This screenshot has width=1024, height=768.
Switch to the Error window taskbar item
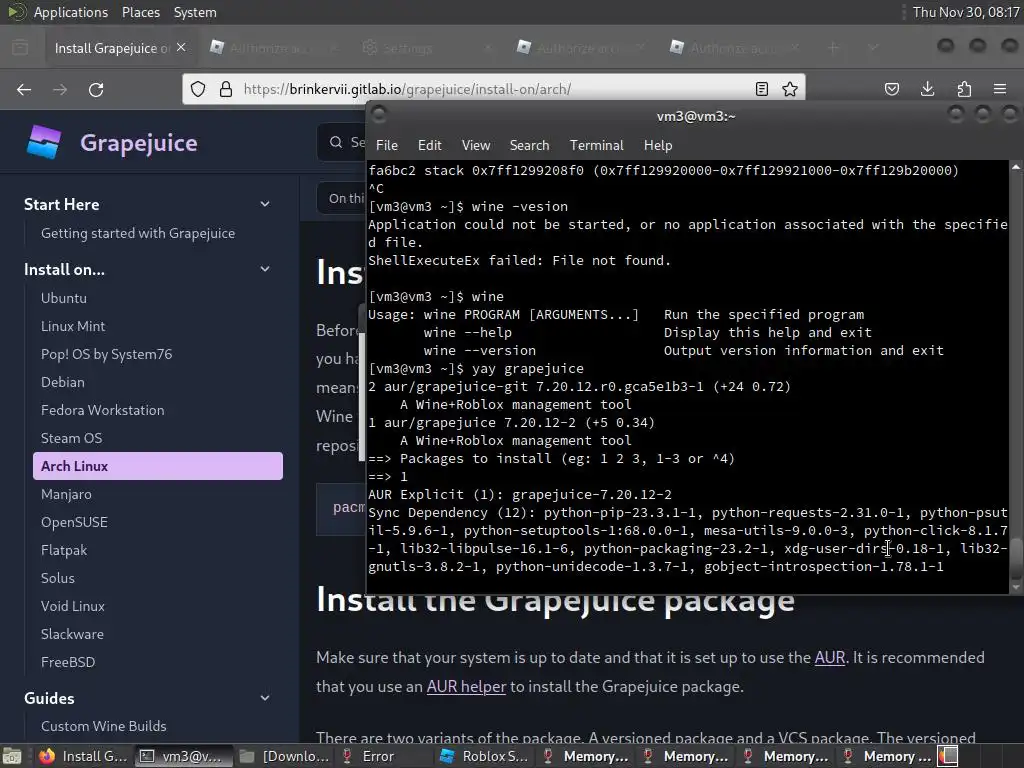[384, 756]
